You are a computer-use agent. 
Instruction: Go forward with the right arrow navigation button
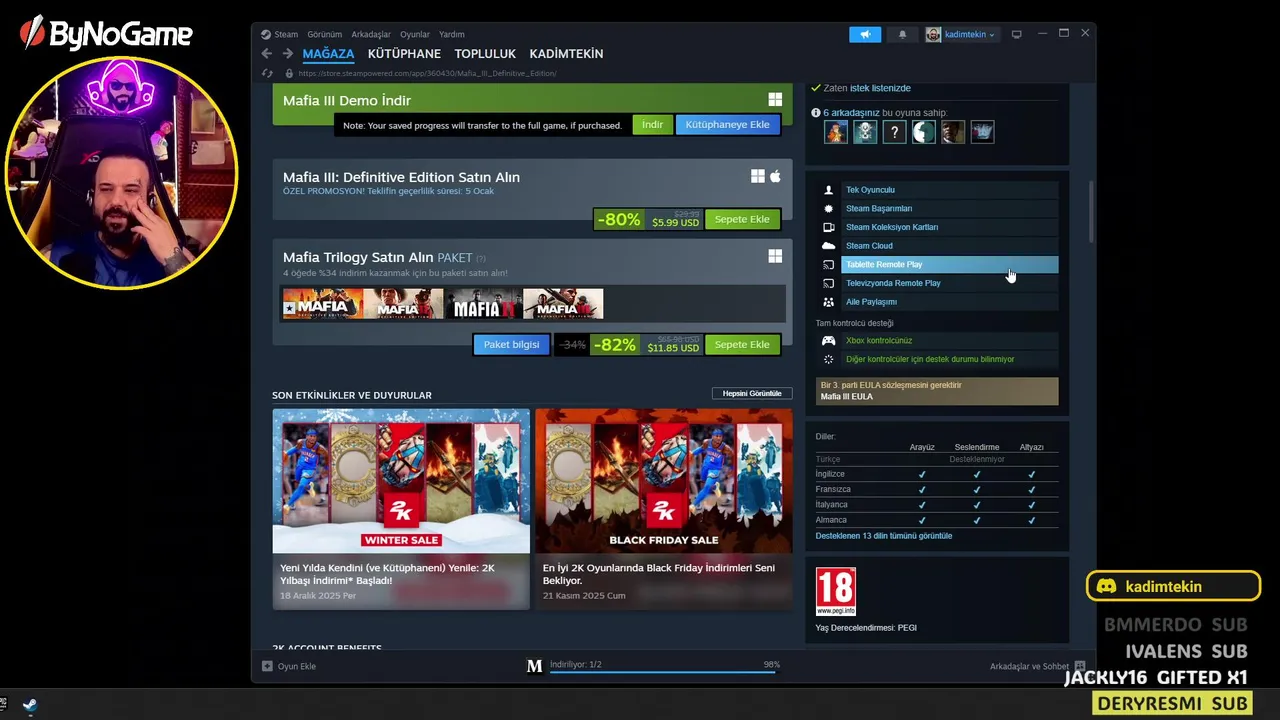[x=288, y=54]
